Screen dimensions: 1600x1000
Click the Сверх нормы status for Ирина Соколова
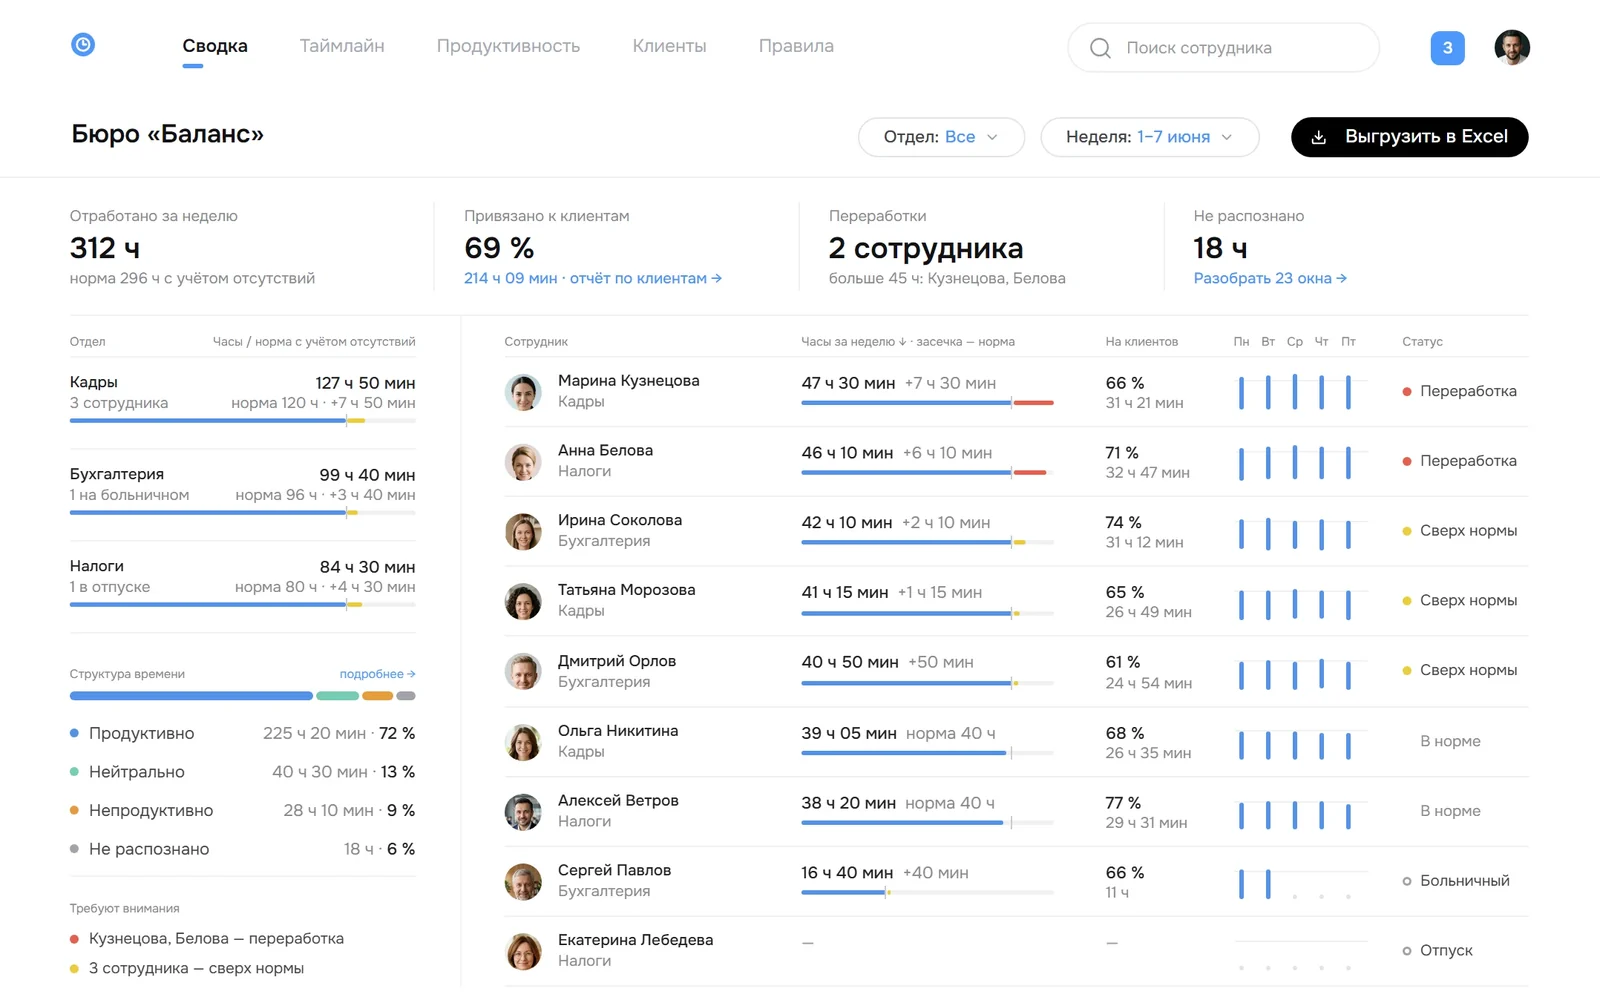(x=1459, y=531)
